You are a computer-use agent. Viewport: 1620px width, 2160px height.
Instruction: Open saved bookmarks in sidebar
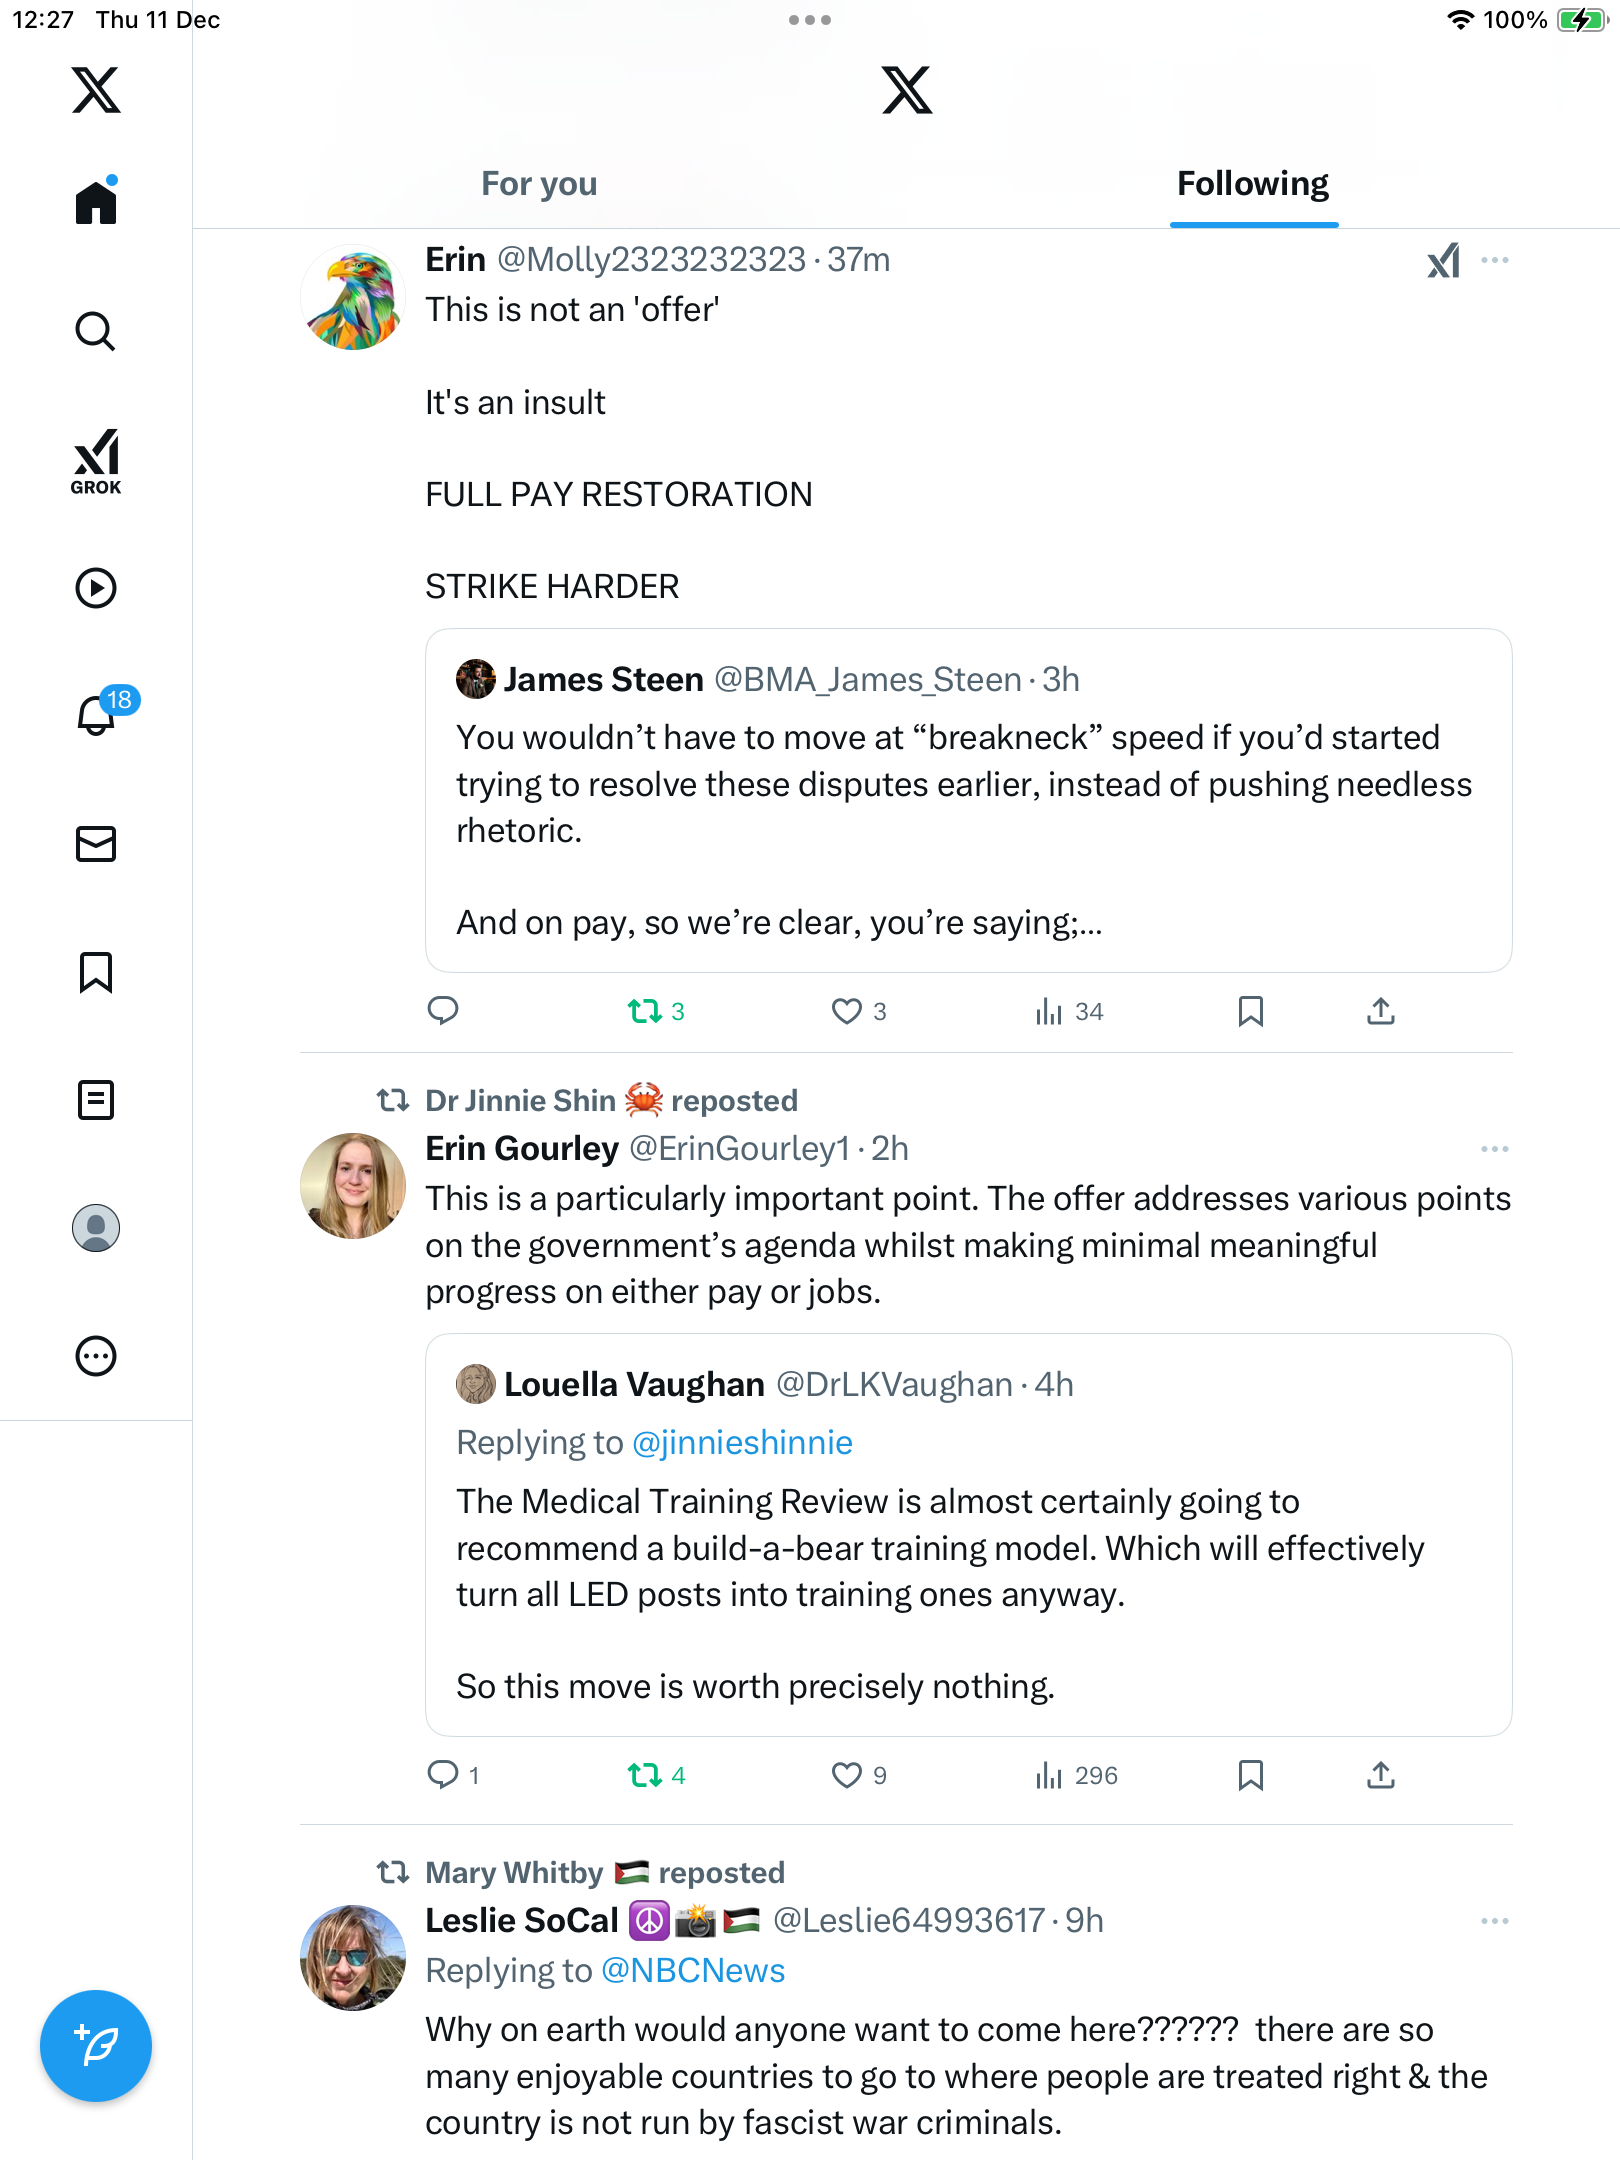96,972
